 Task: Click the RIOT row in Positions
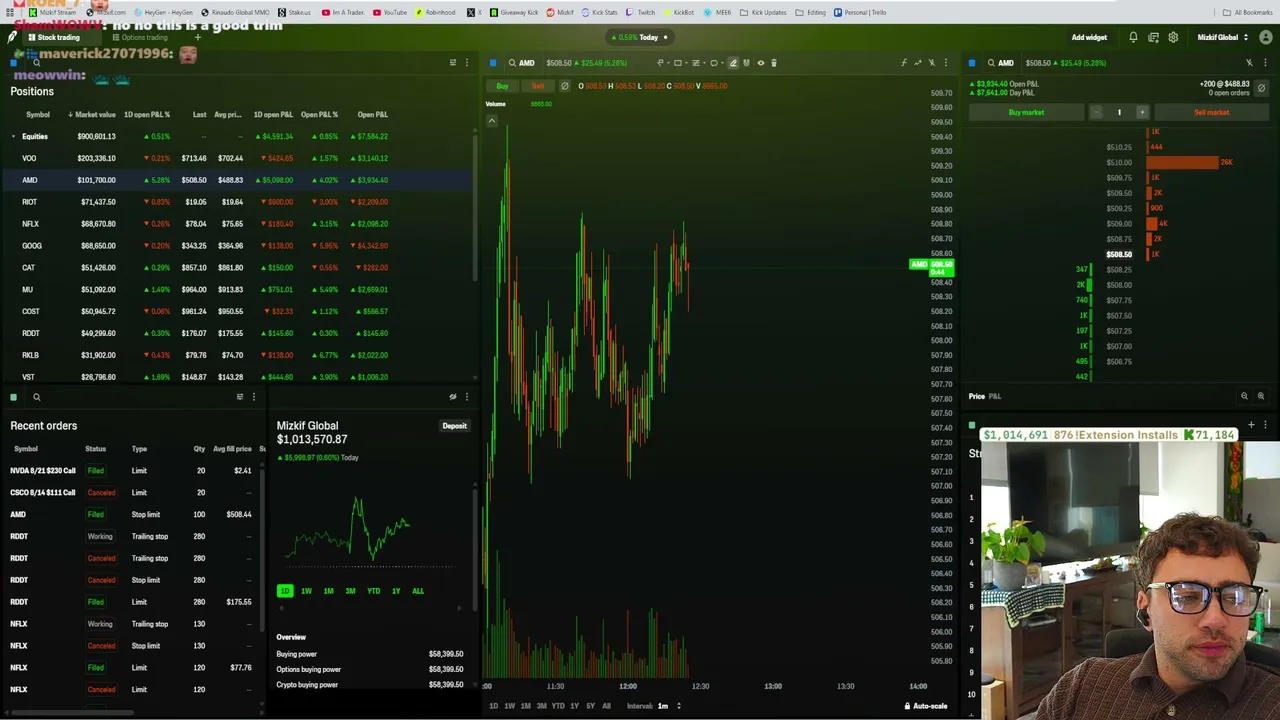pos(237,202)
